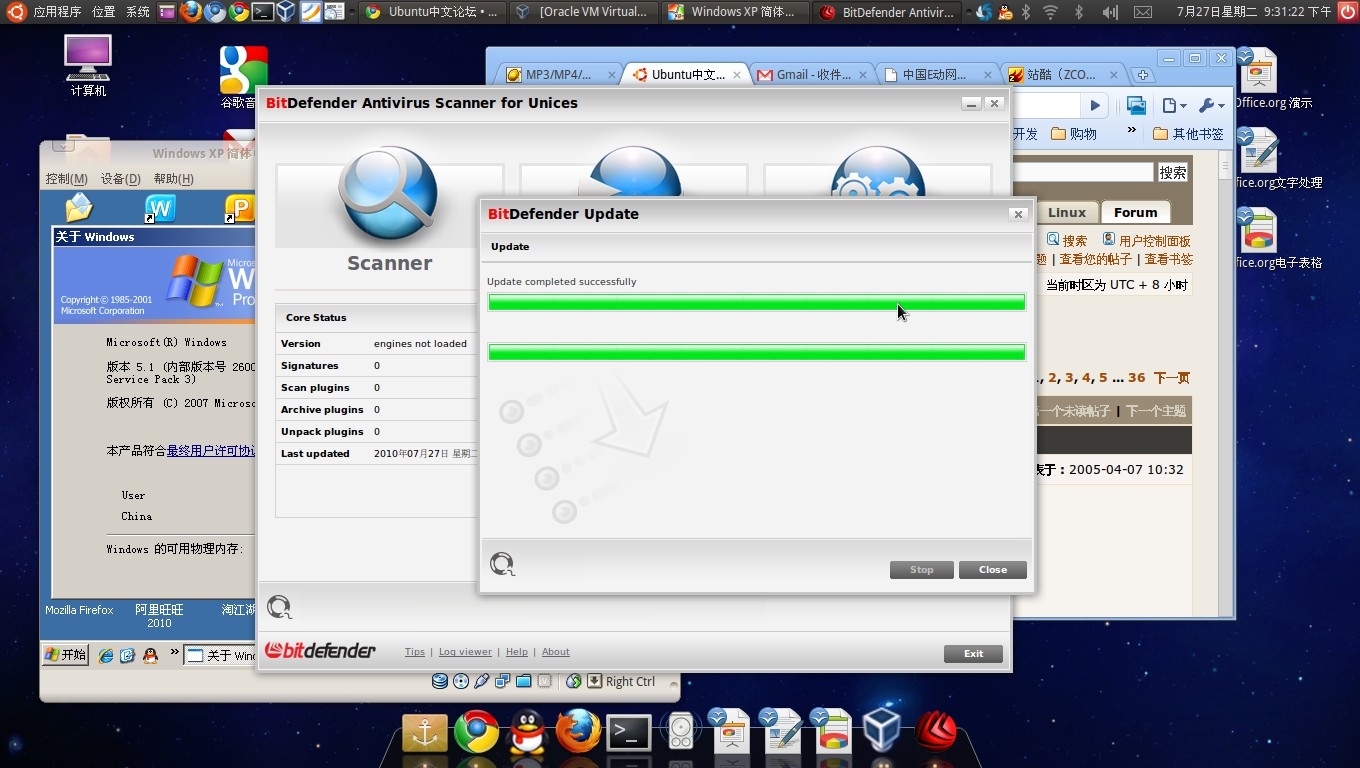This screenshot has width=1360, height=768.
Task: Click the magnifier status icon in the Scanner window
Action: coord(280,607)
